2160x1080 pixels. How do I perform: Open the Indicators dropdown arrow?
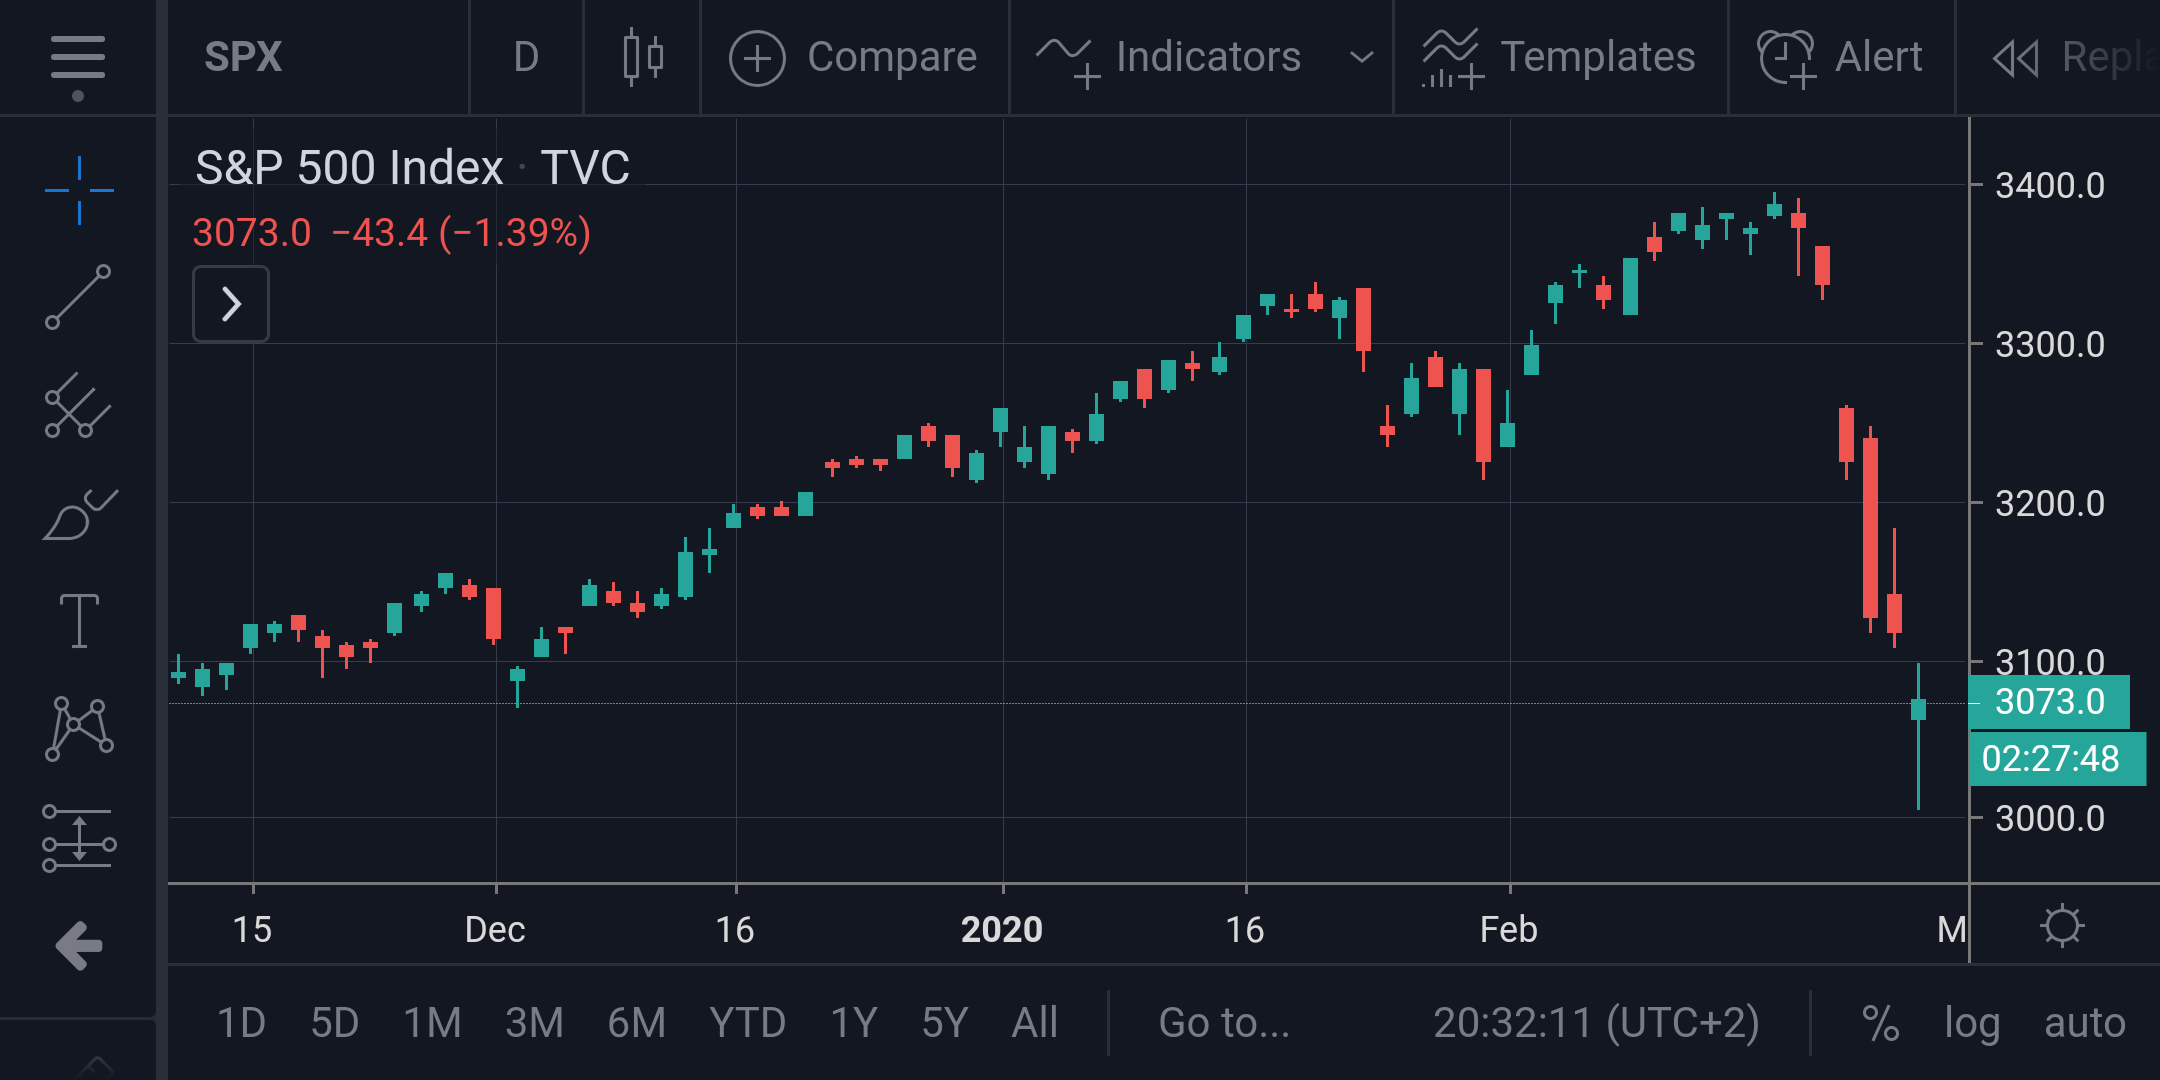click(x=1361, y=58)
